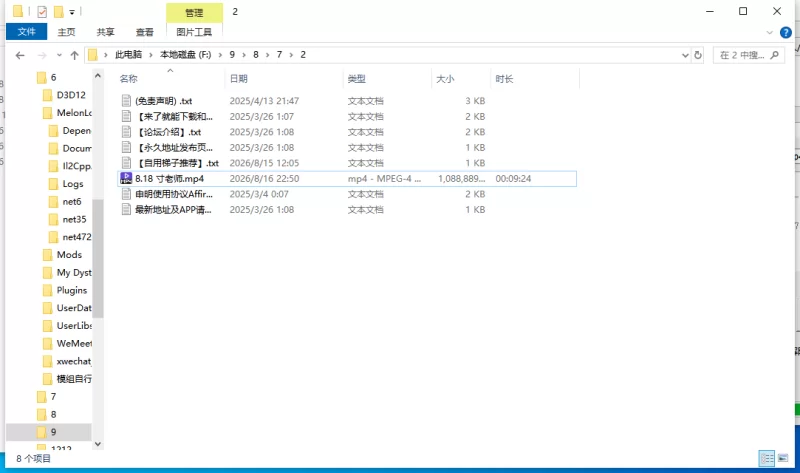The width and height of the screenshot is (800, 473).
Task: Click the navigation pane scroll down arrow
Action: [98, 444]
